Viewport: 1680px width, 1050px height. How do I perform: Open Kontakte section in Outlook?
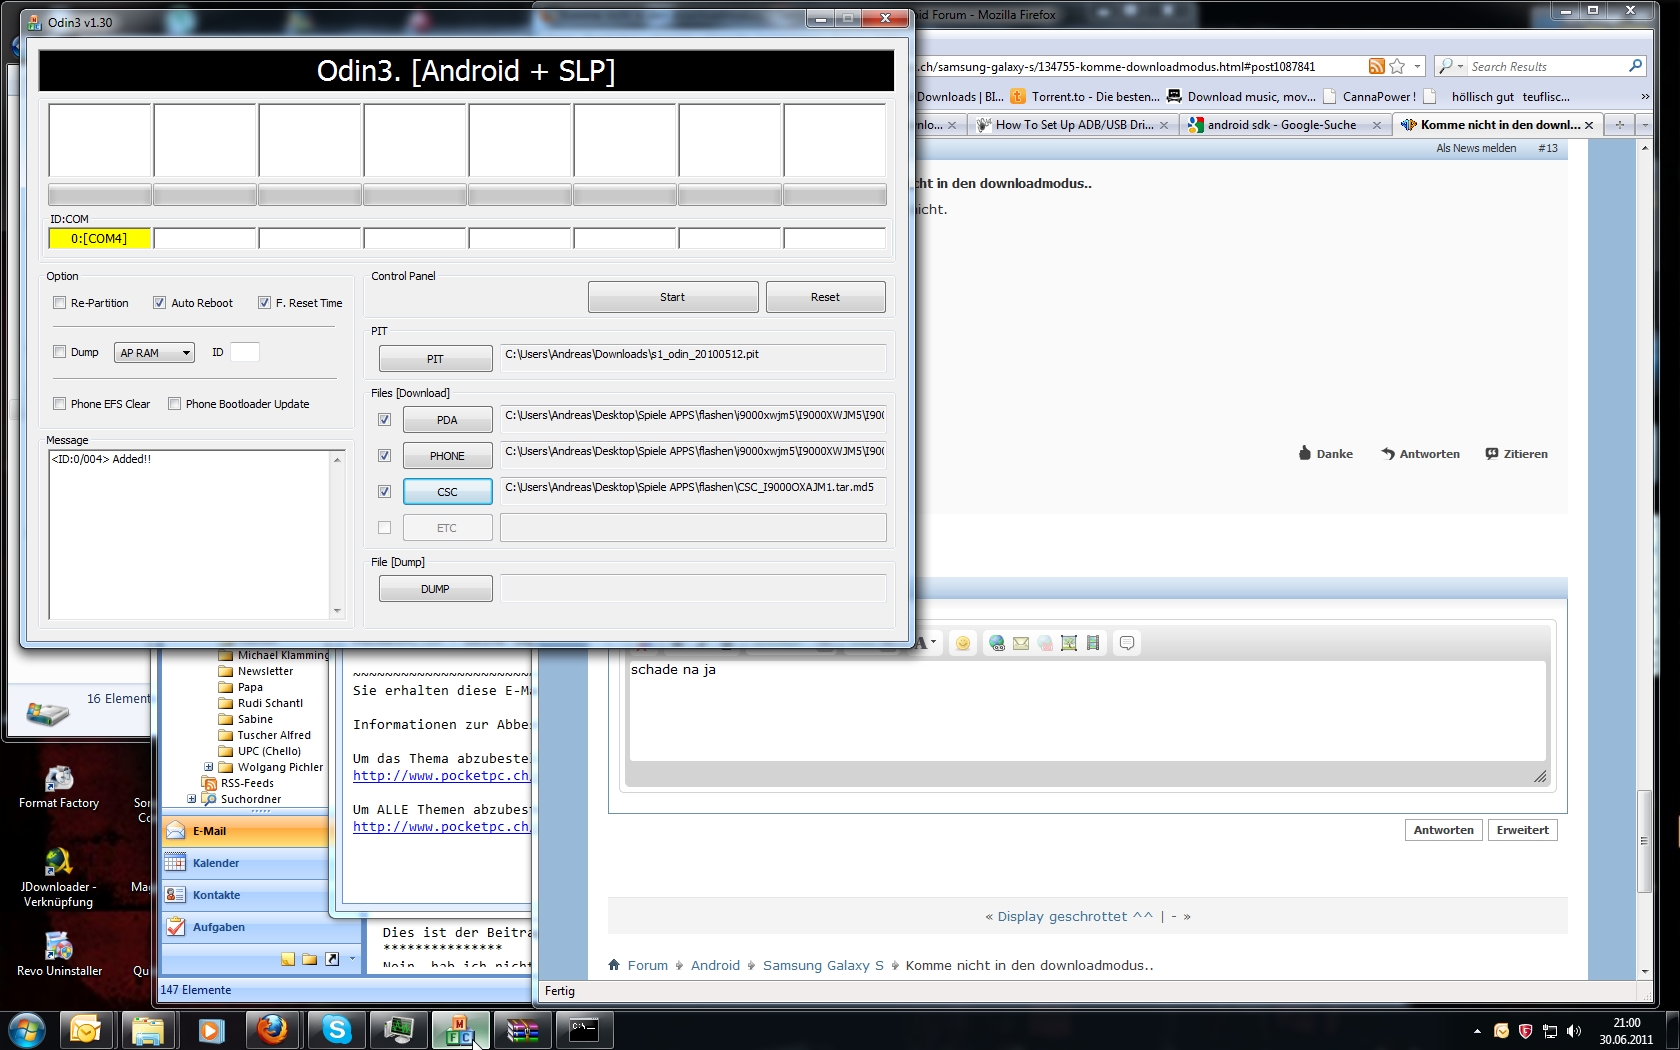pos(245,895)
